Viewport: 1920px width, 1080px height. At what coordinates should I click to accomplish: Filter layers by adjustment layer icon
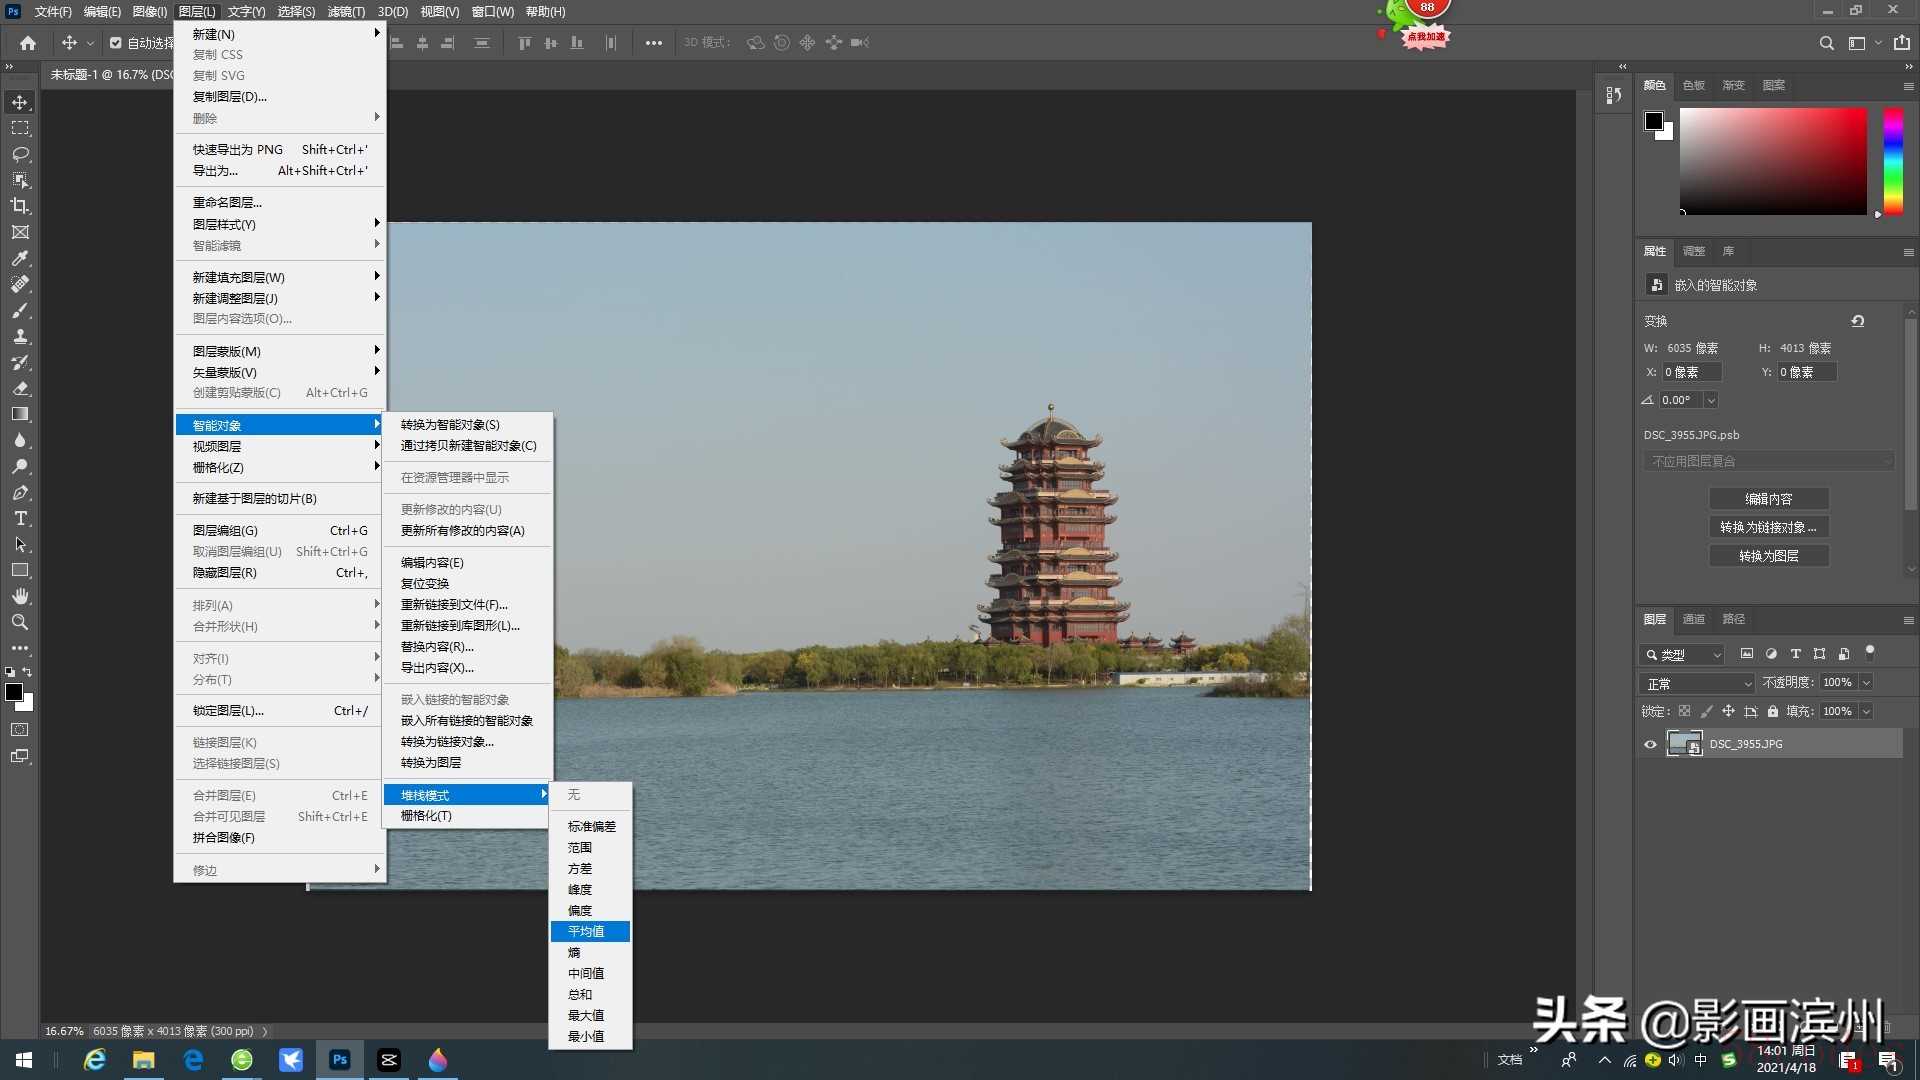coord(1771,654)
